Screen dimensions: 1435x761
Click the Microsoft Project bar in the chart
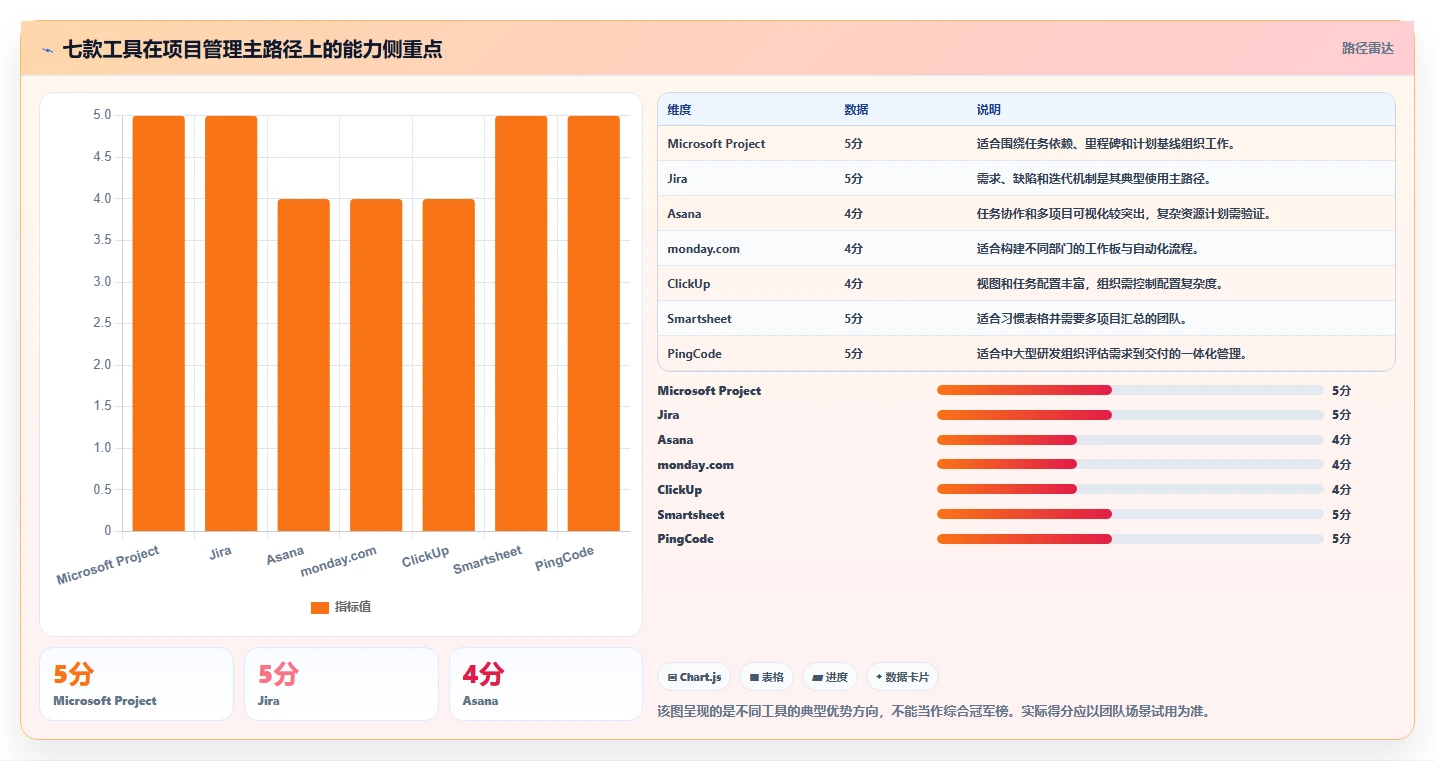tap(159, 323)
